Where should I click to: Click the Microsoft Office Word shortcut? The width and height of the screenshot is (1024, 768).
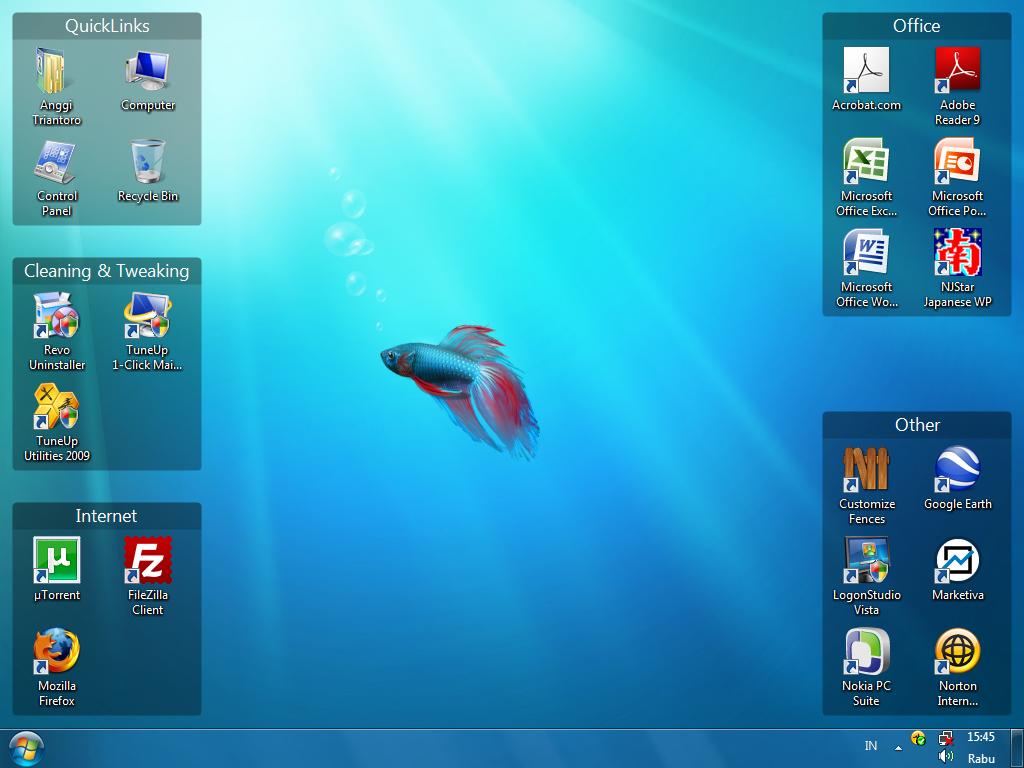[866, 253]
